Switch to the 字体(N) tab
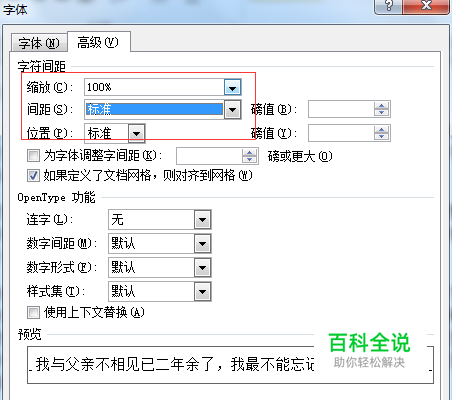Image resolution: width=452 pixels, height=400 pixels. tap(39, 43)
